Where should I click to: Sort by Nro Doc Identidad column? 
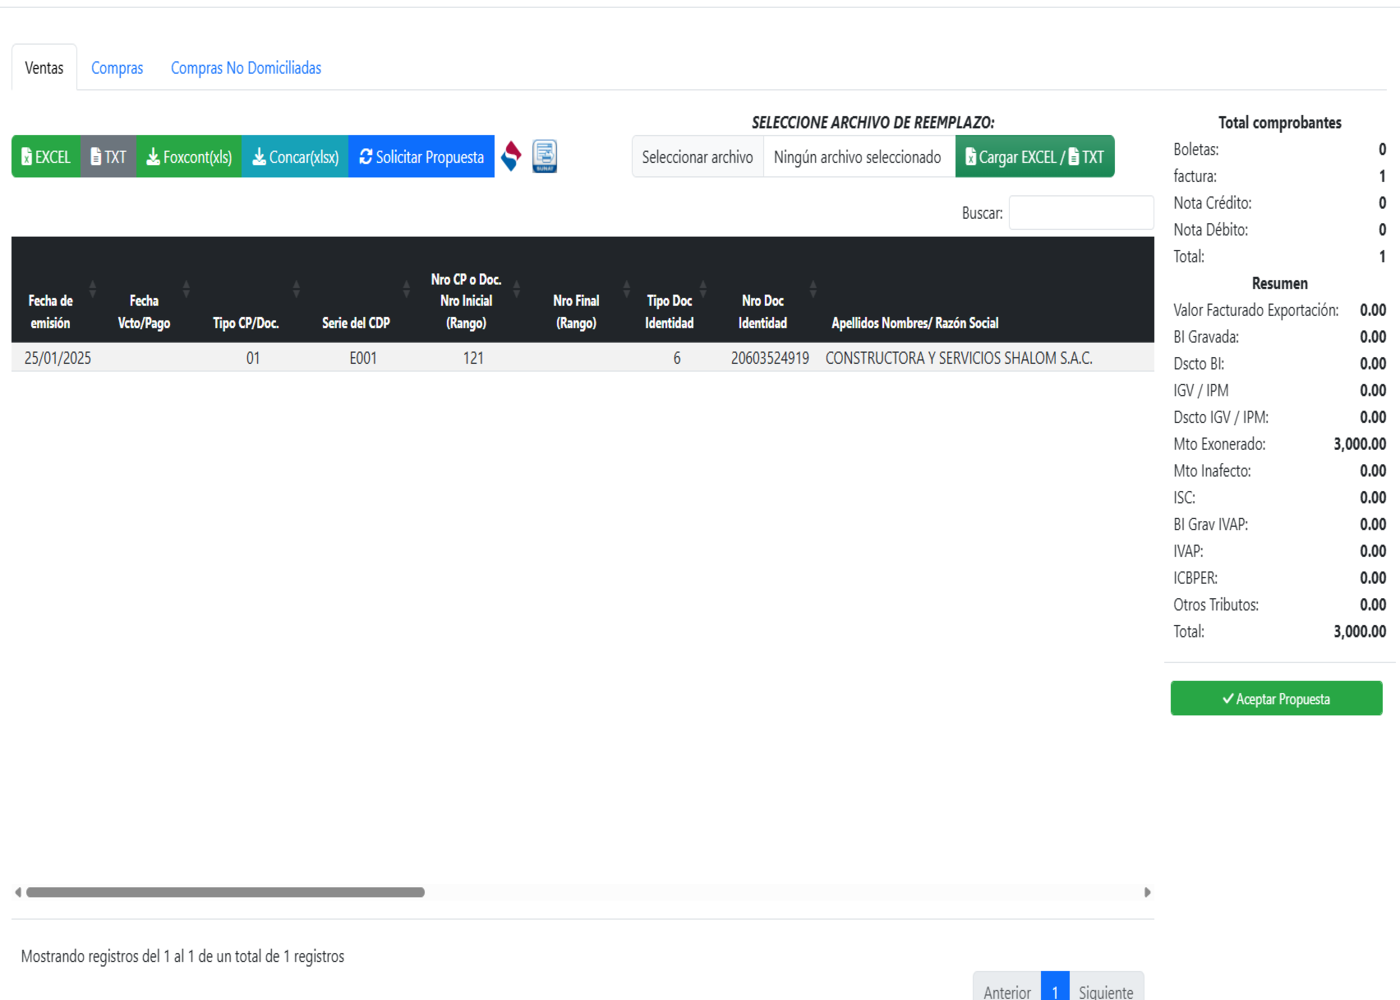tap(762, 311)
